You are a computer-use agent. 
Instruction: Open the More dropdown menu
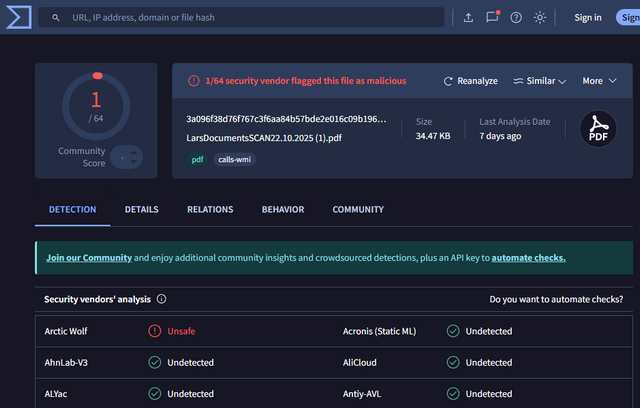tap(599, 81)
